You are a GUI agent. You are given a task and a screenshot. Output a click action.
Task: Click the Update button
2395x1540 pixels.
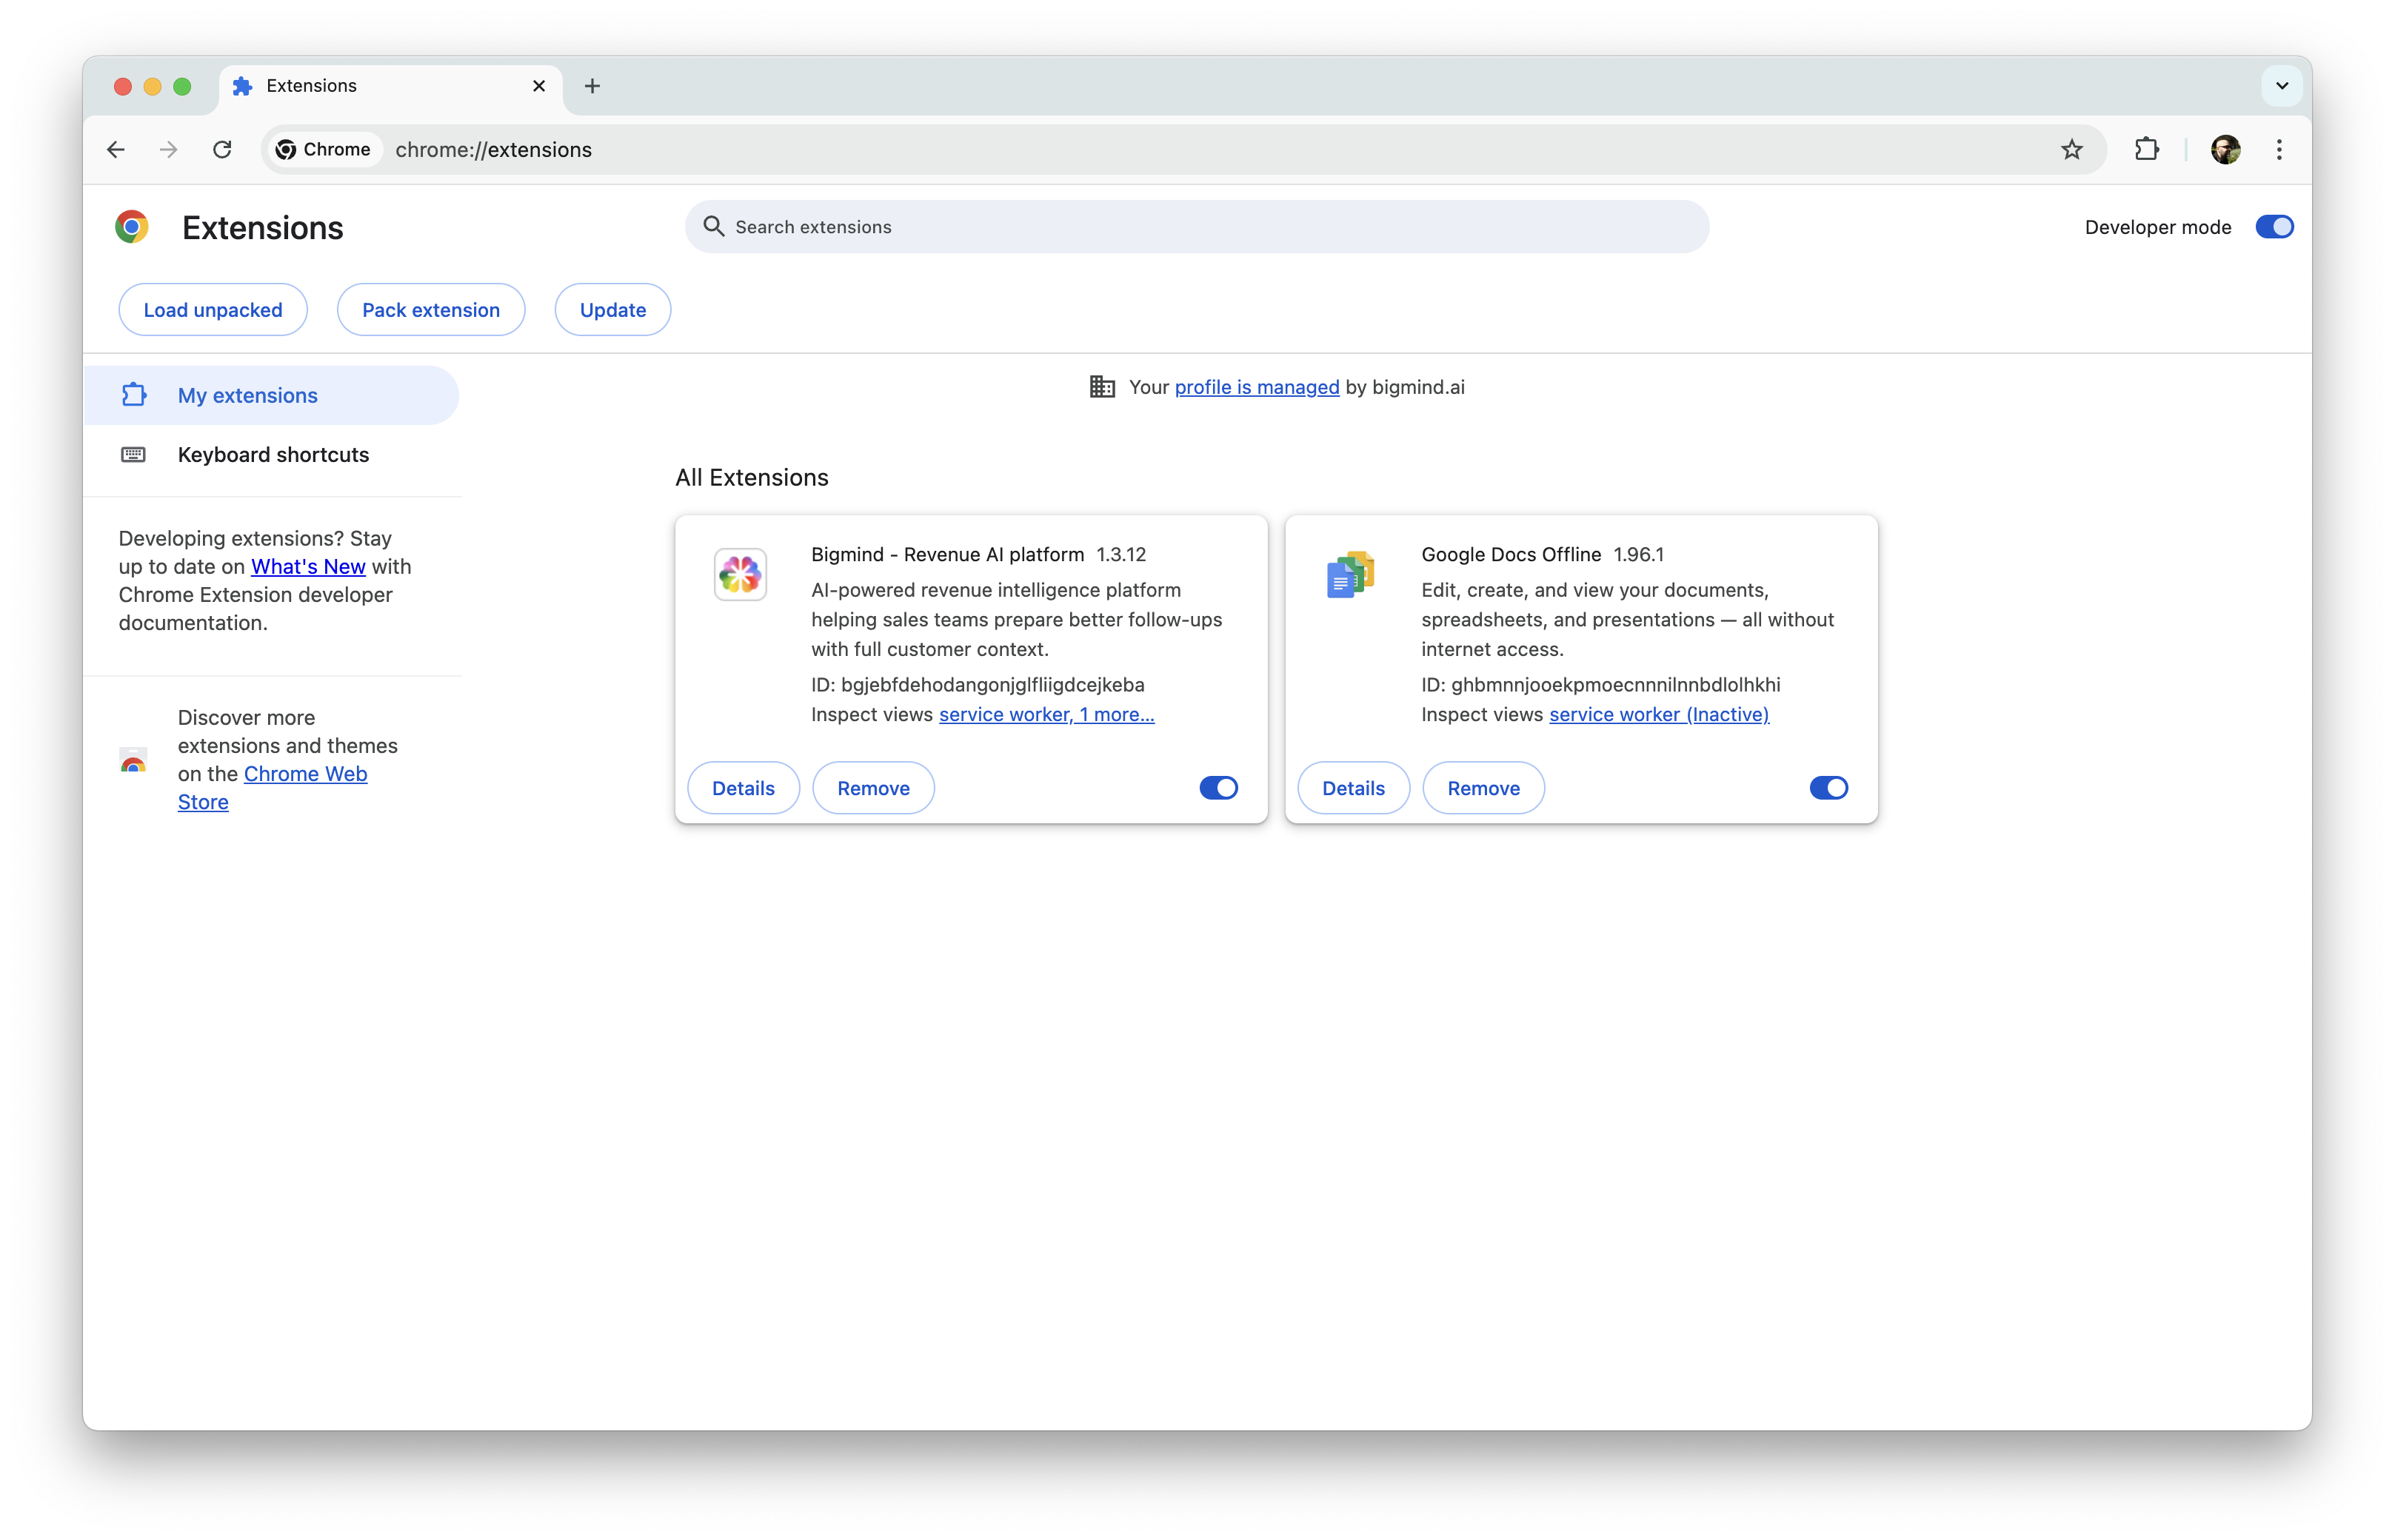pyautogui.click(x=613, y=310)
